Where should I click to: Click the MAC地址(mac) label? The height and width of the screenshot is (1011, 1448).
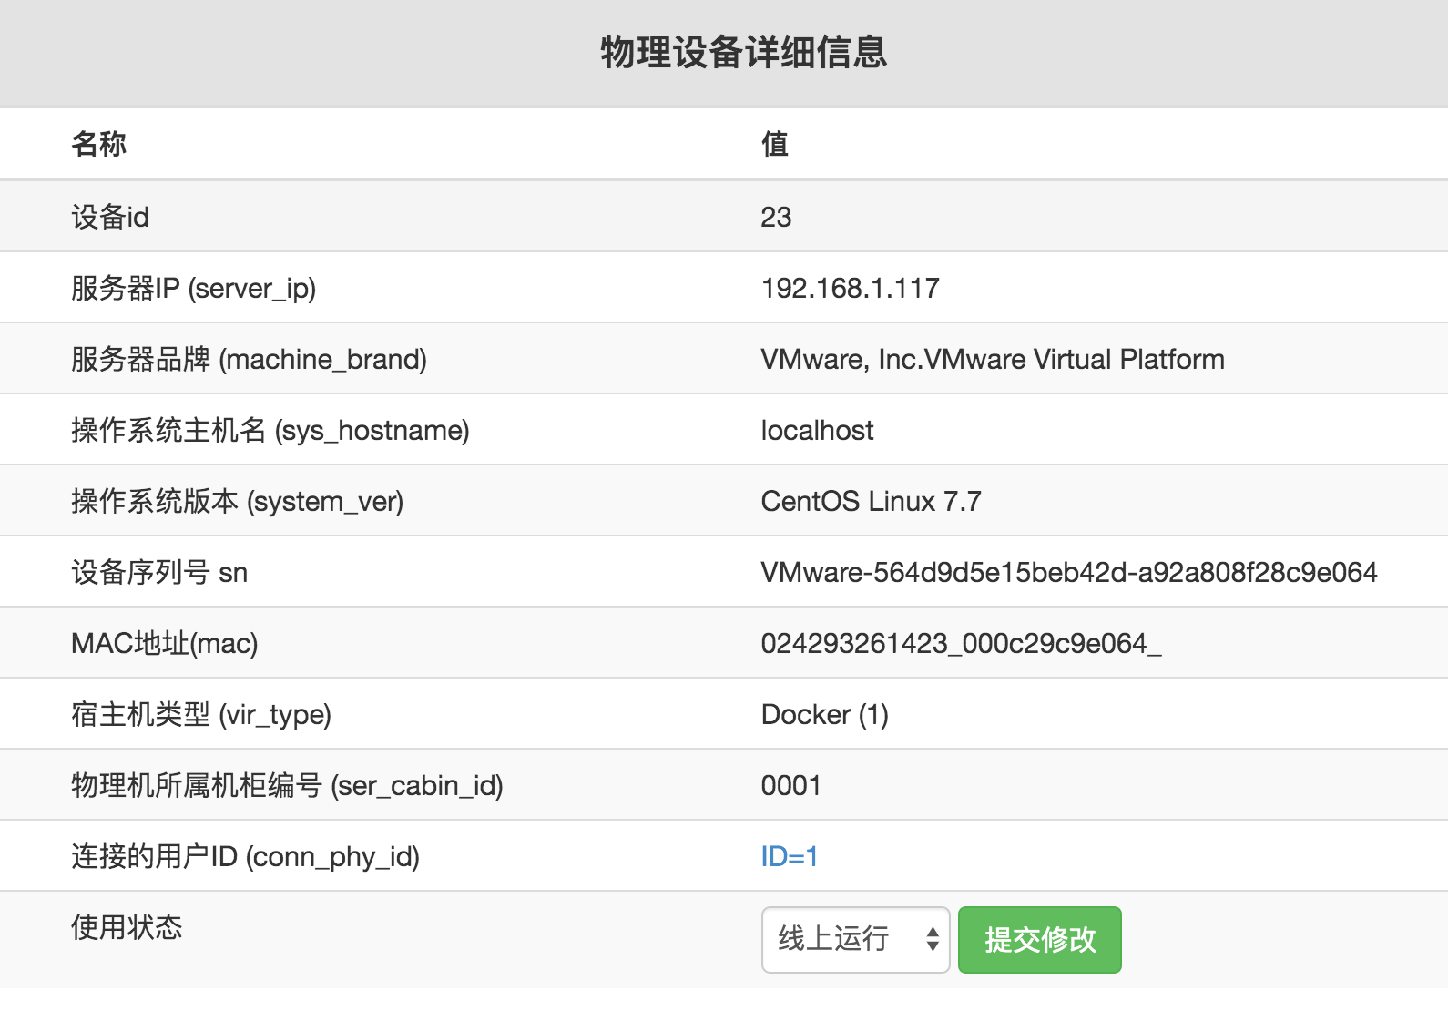[165, 643]
